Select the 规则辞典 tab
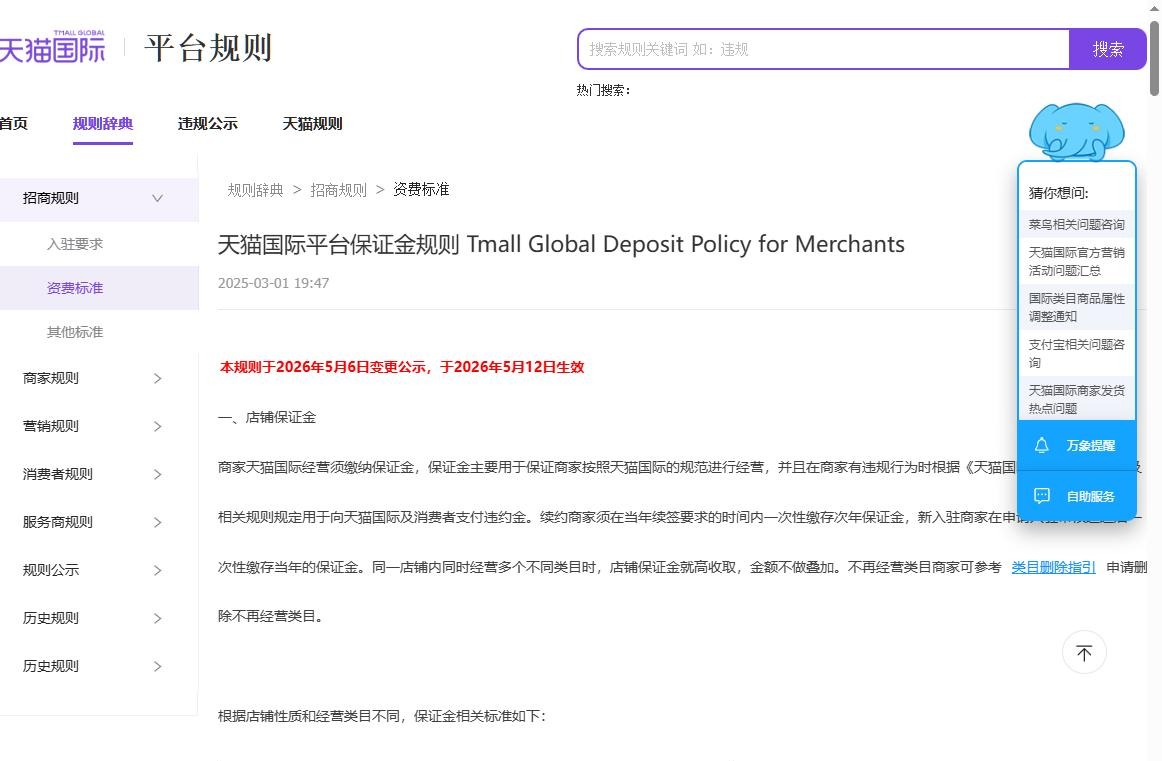 (x=103, y=124)
